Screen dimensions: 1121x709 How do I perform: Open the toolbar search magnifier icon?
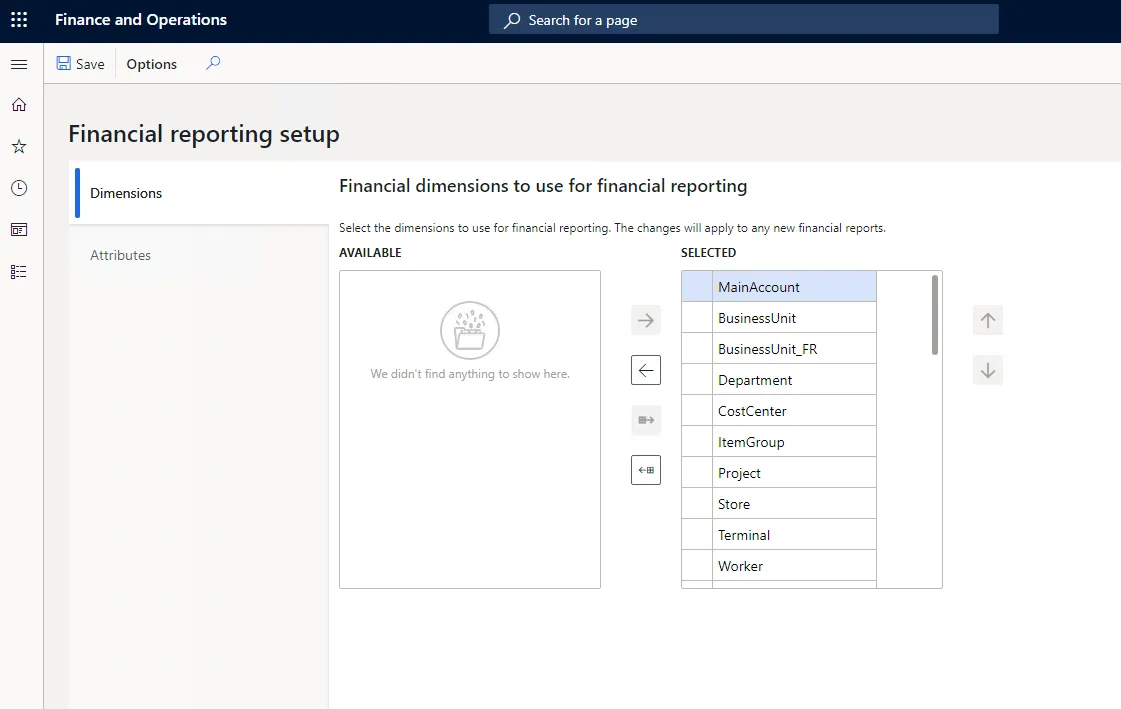point(212,63)
